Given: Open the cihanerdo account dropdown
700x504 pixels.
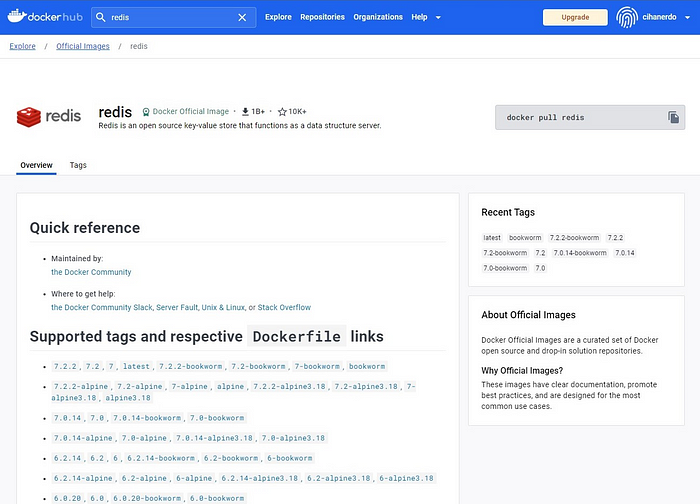Looking at the screenshot, I should tap(688, 17).
